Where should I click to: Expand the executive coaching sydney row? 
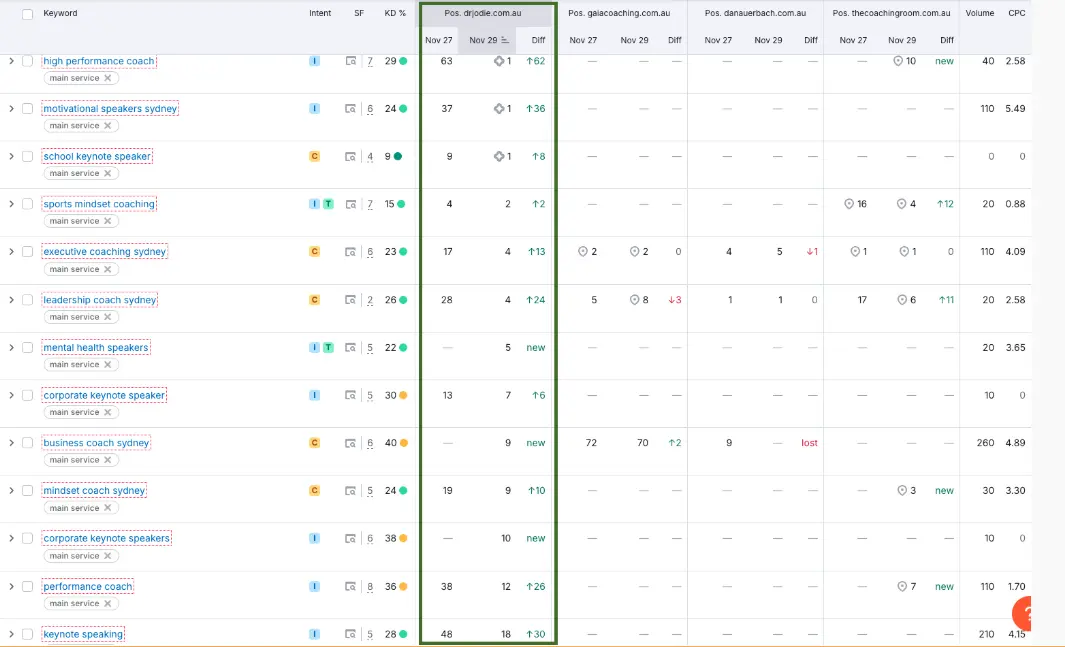12,252
